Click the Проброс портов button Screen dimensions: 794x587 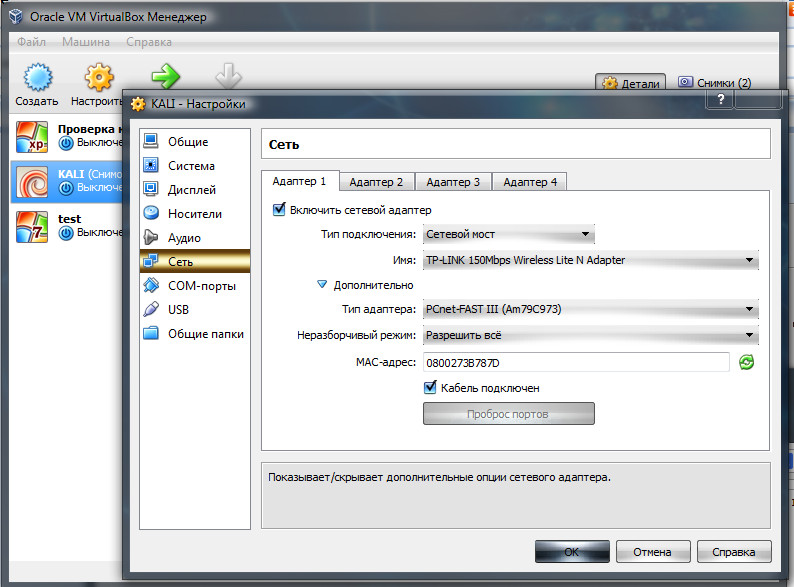(508, 414)
